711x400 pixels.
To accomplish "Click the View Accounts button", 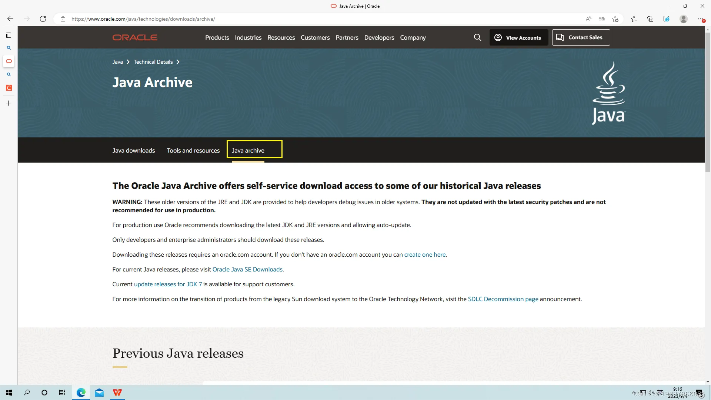I will pyautogui.click(x=517, y=37).
